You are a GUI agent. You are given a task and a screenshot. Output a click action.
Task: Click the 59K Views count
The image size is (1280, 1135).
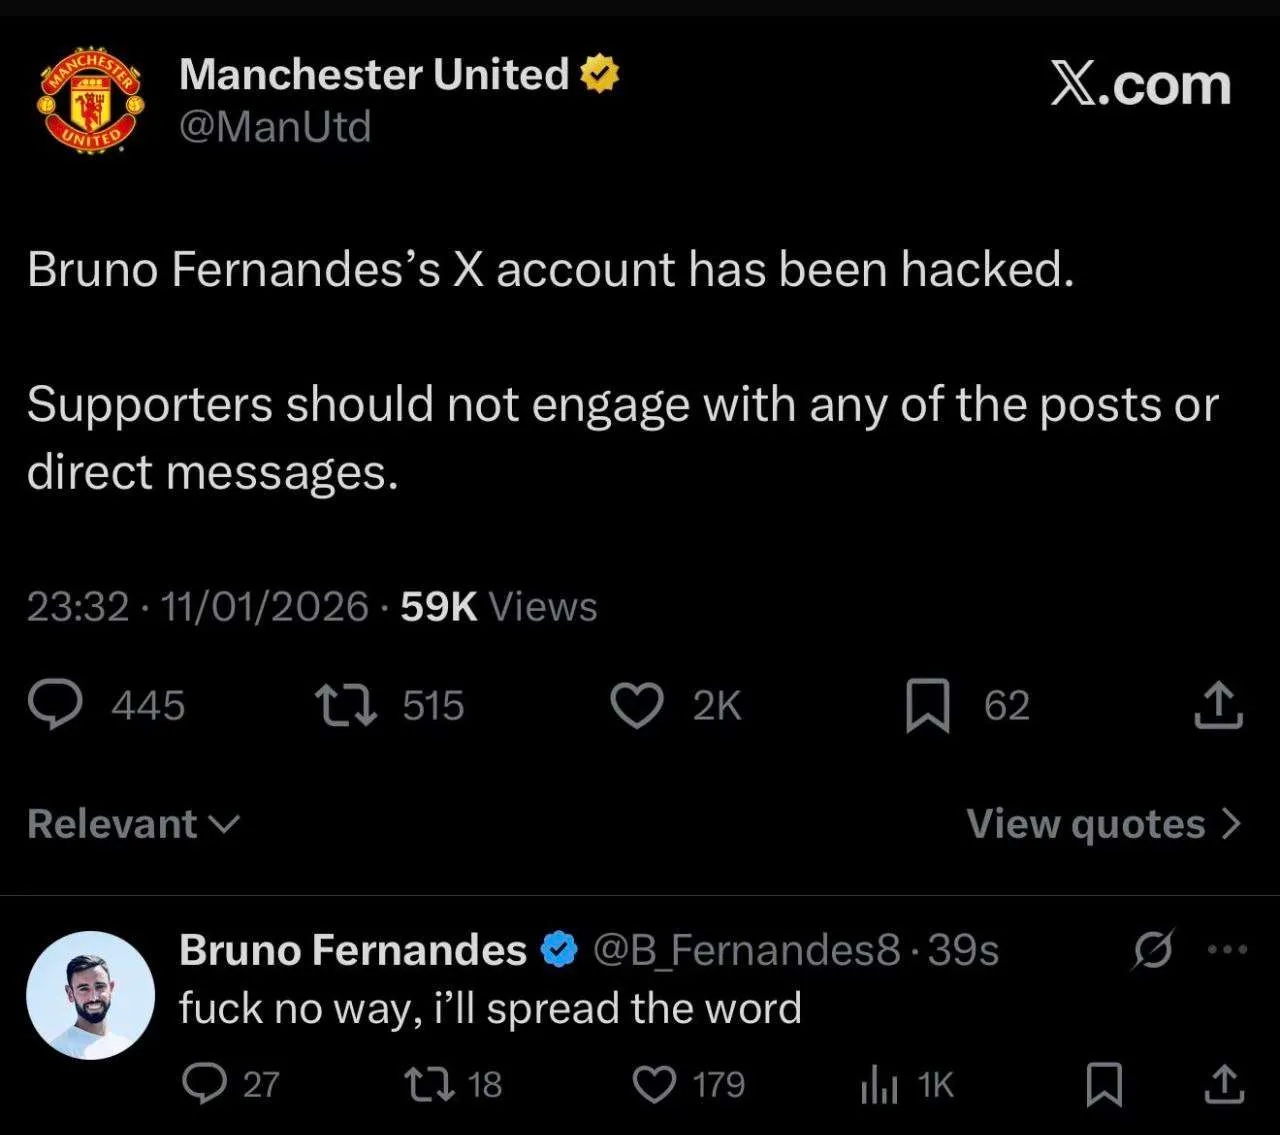coord(498,607)
